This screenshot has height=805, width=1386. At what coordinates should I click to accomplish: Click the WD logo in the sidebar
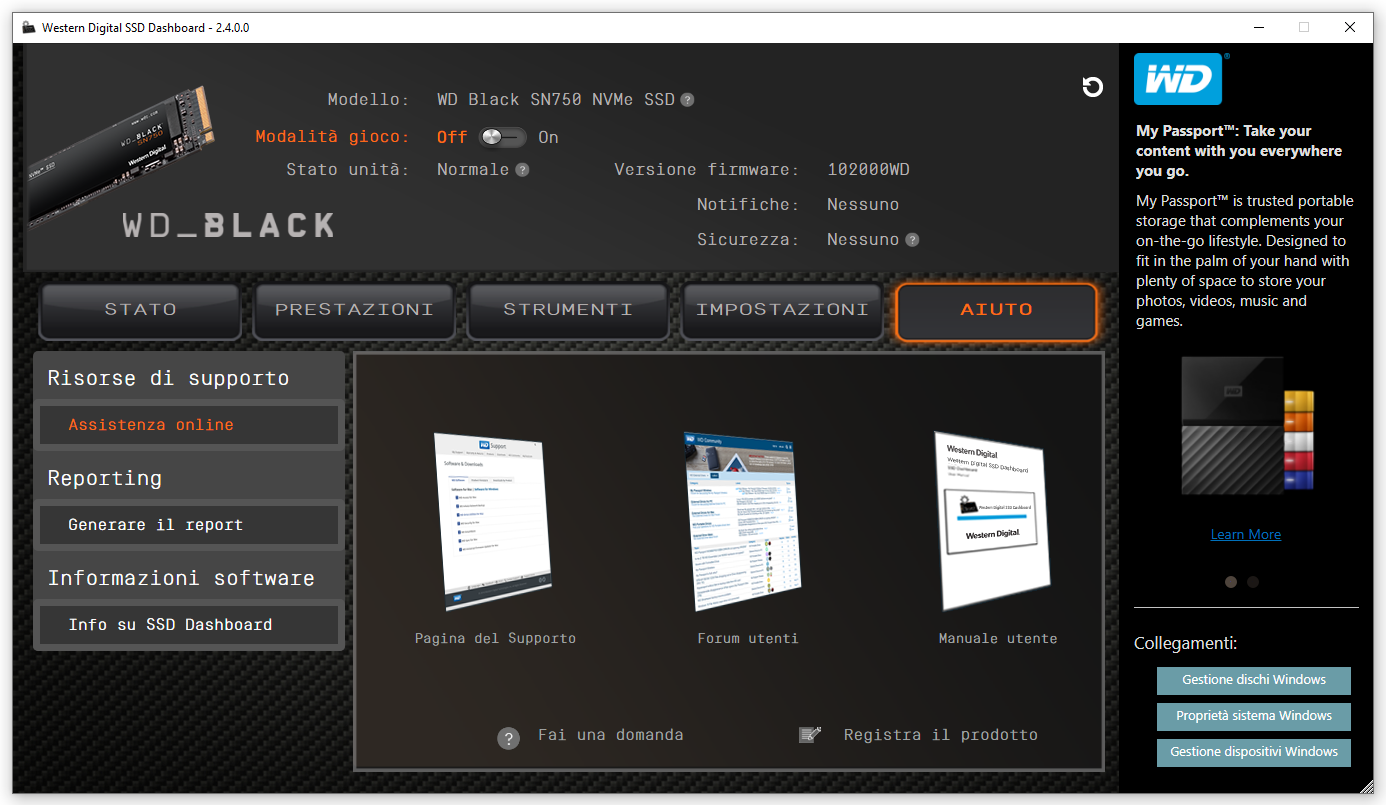click(x=1178, y=79)
